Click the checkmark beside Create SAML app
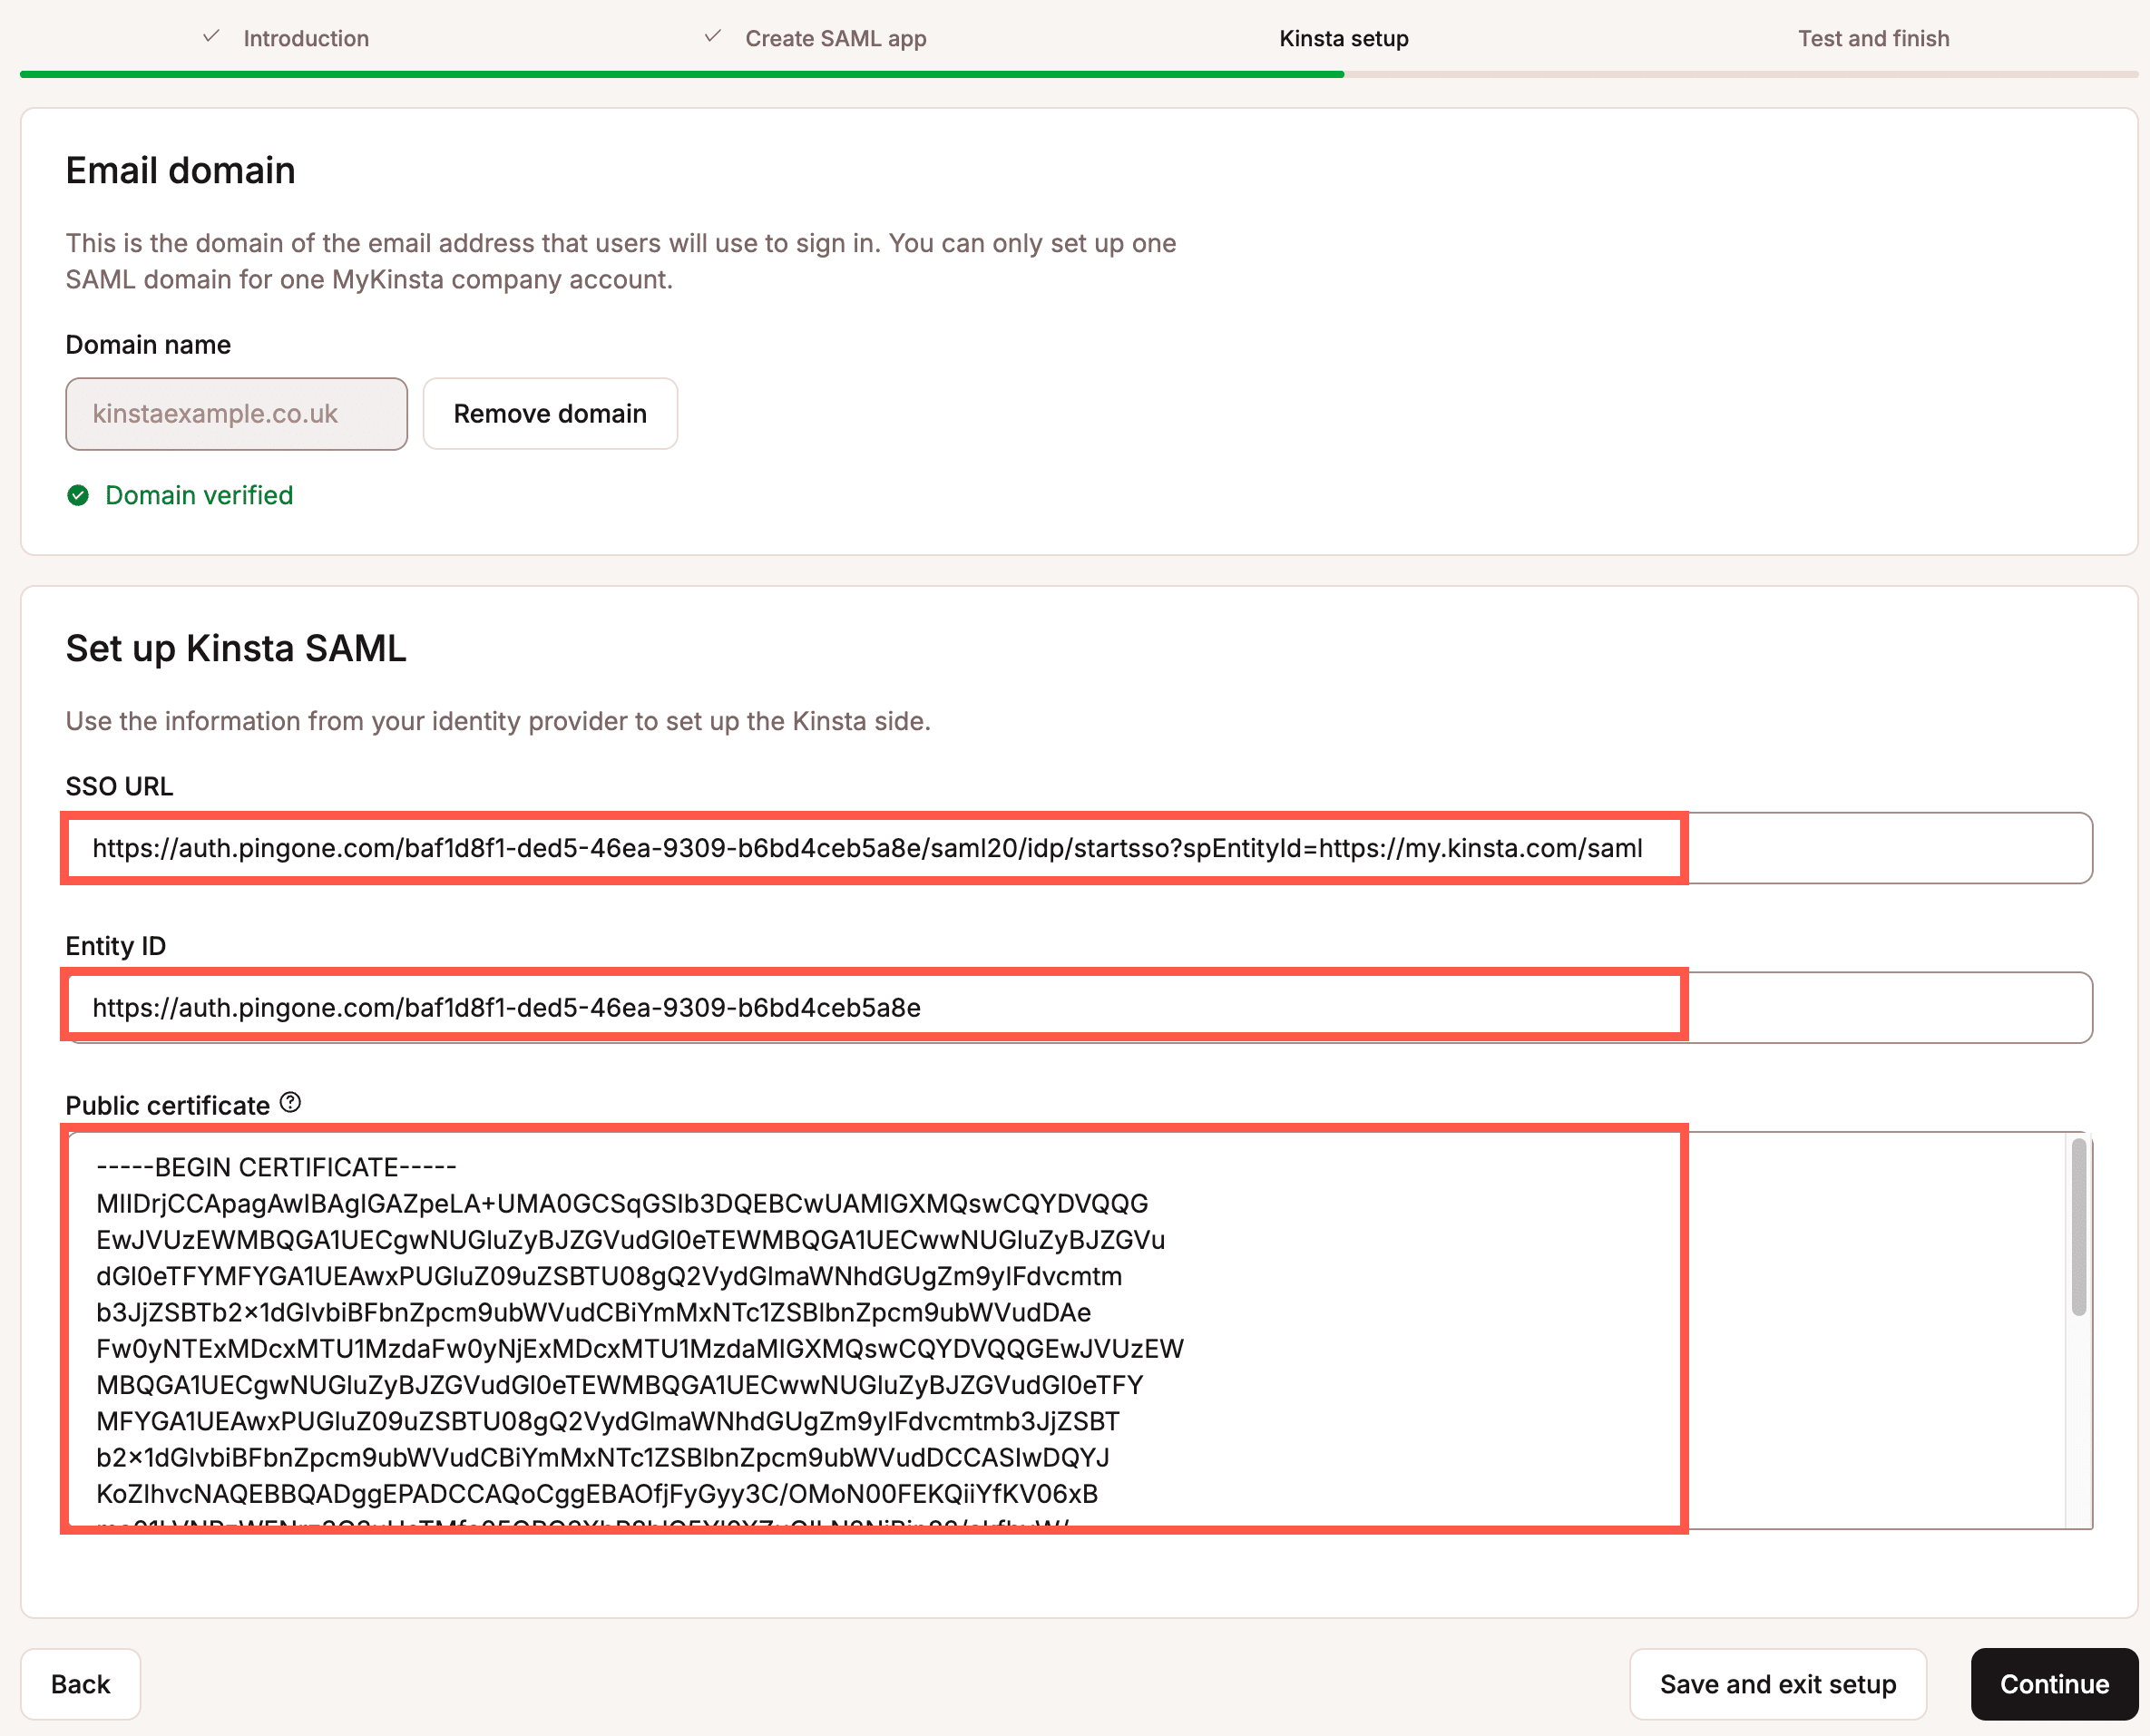 712,37
